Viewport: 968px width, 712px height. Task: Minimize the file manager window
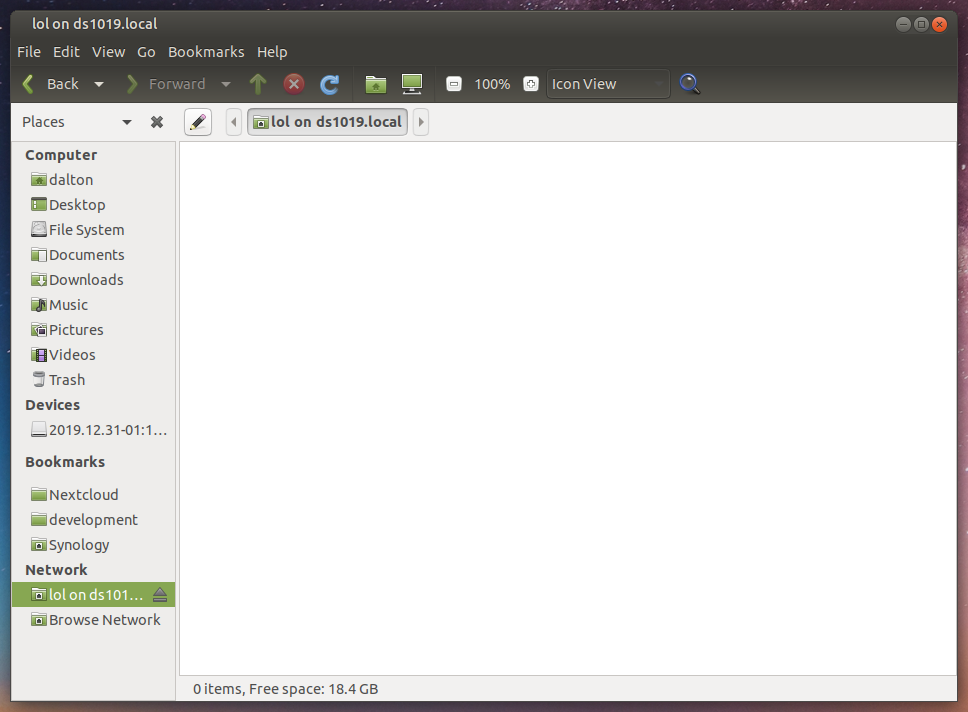point(903,24)
